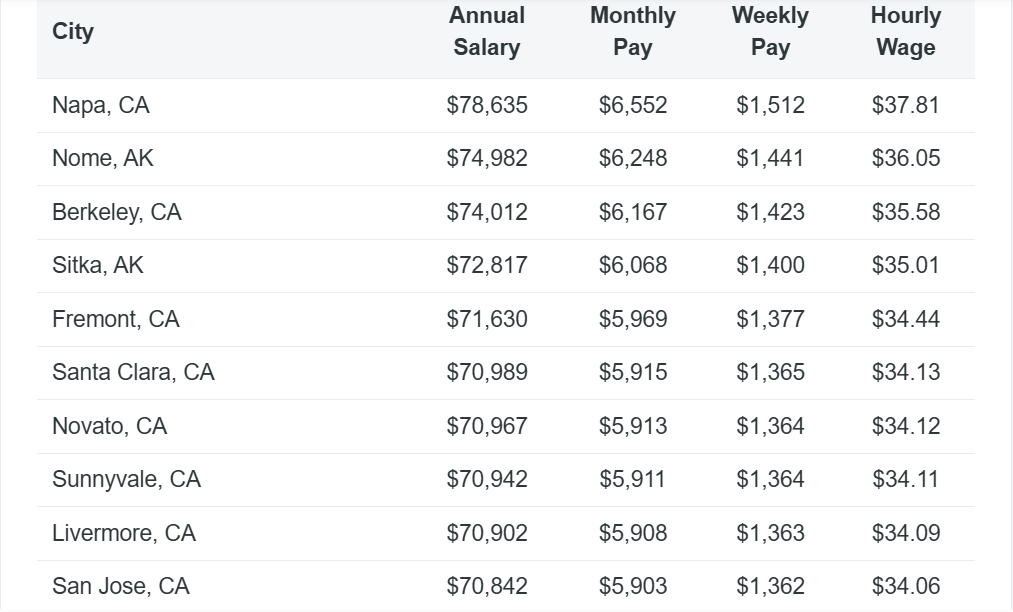This screenshot has width=1013, height=612.
Task: Click Berkeley's weekly pay $1,423
Action: coord(770,212)
